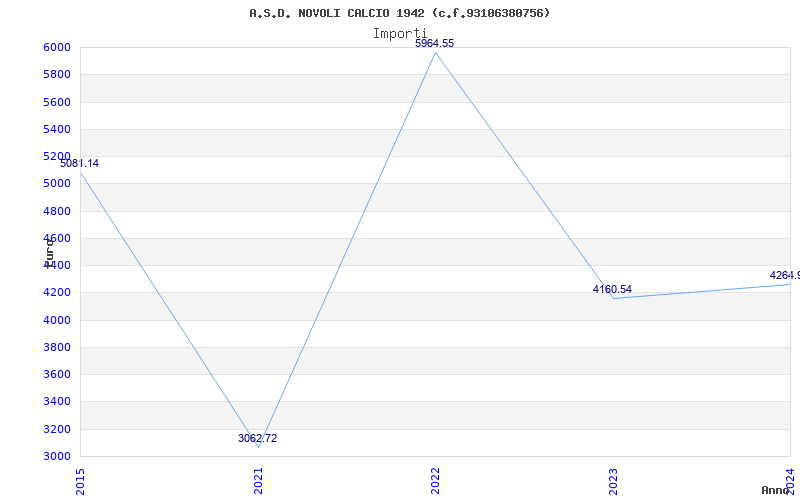Click the 4800 y-axis value

click(x=57, y=211)
